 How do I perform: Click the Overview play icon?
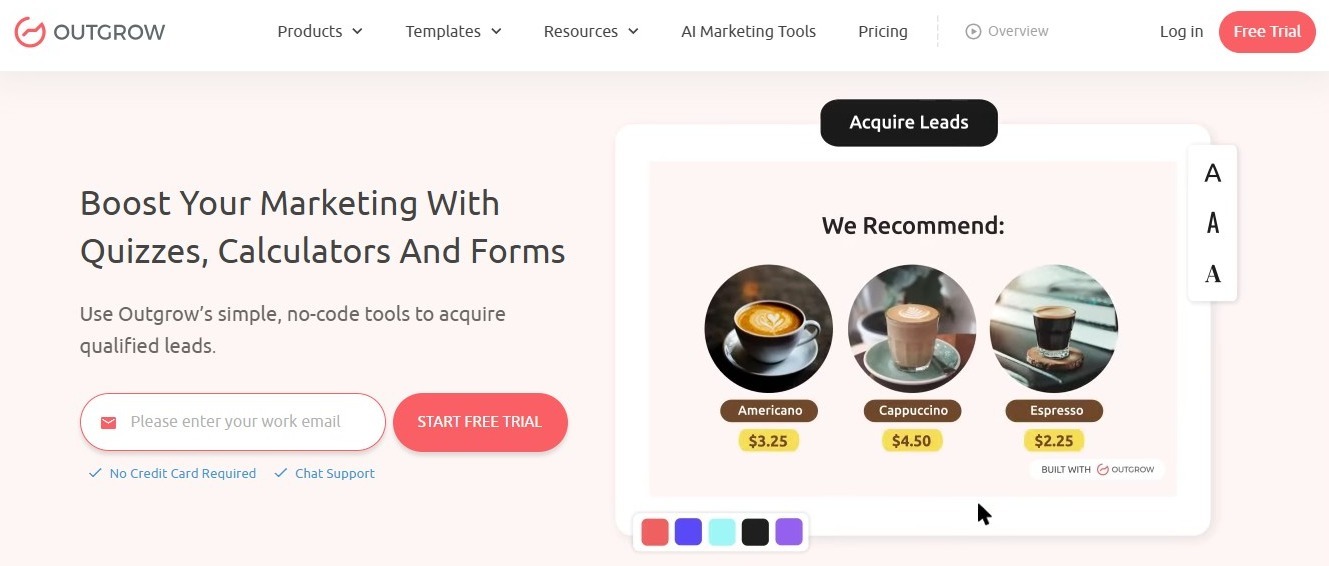pyautogui.click(x=973, y=31)
